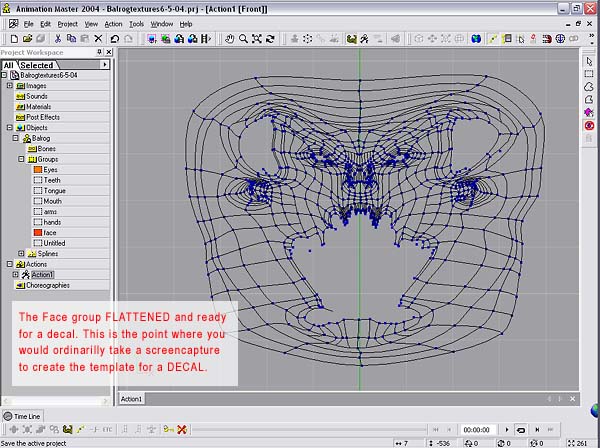The image size is (600, 448).
Task: Expand the Splines node
Action: (x=23, y=254)
